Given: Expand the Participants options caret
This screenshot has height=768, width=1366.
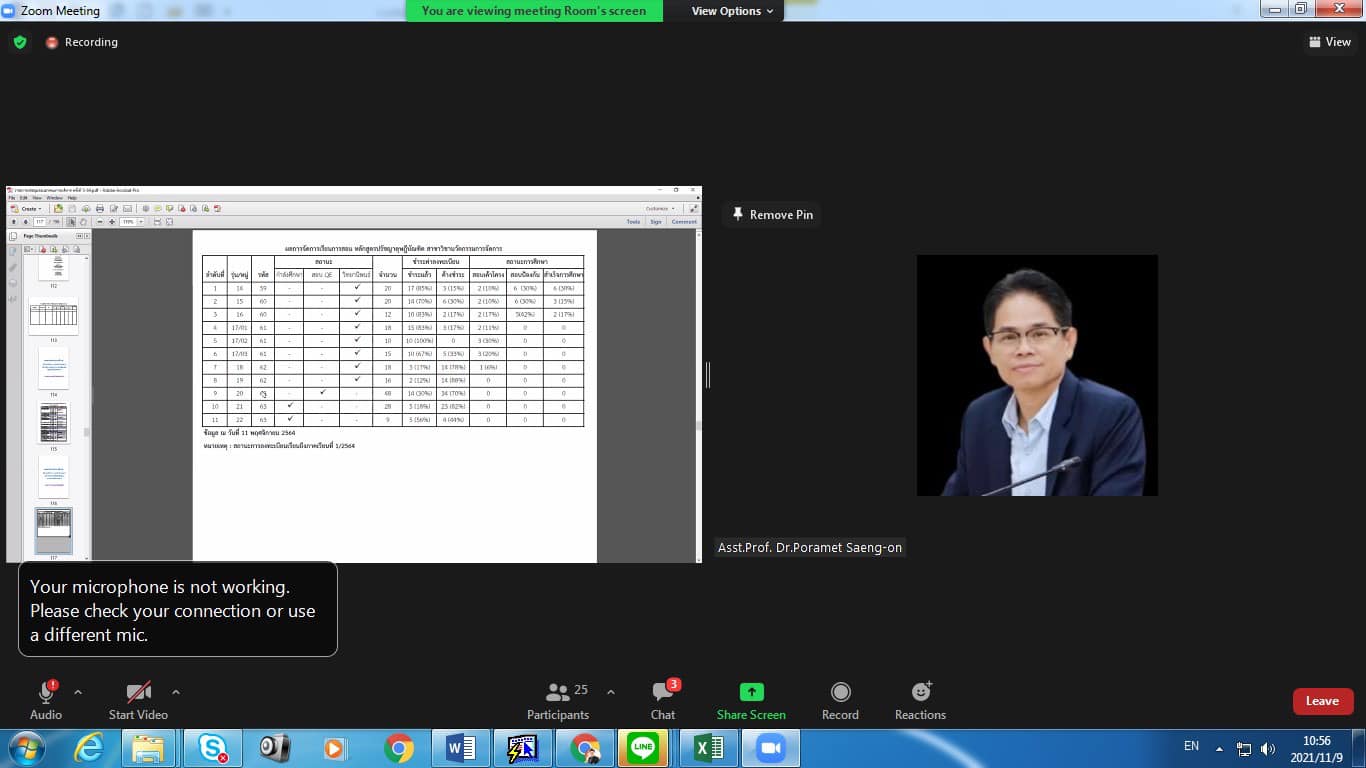Looking at the screenshot, I should [611, 692].
